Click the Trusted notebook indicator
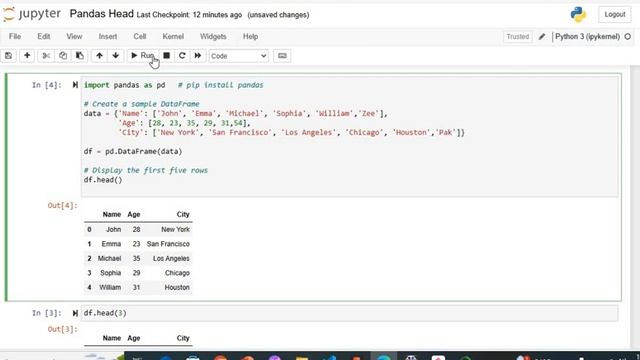The height and width of the screenshot is (360, 640). (x=518, y=37)
